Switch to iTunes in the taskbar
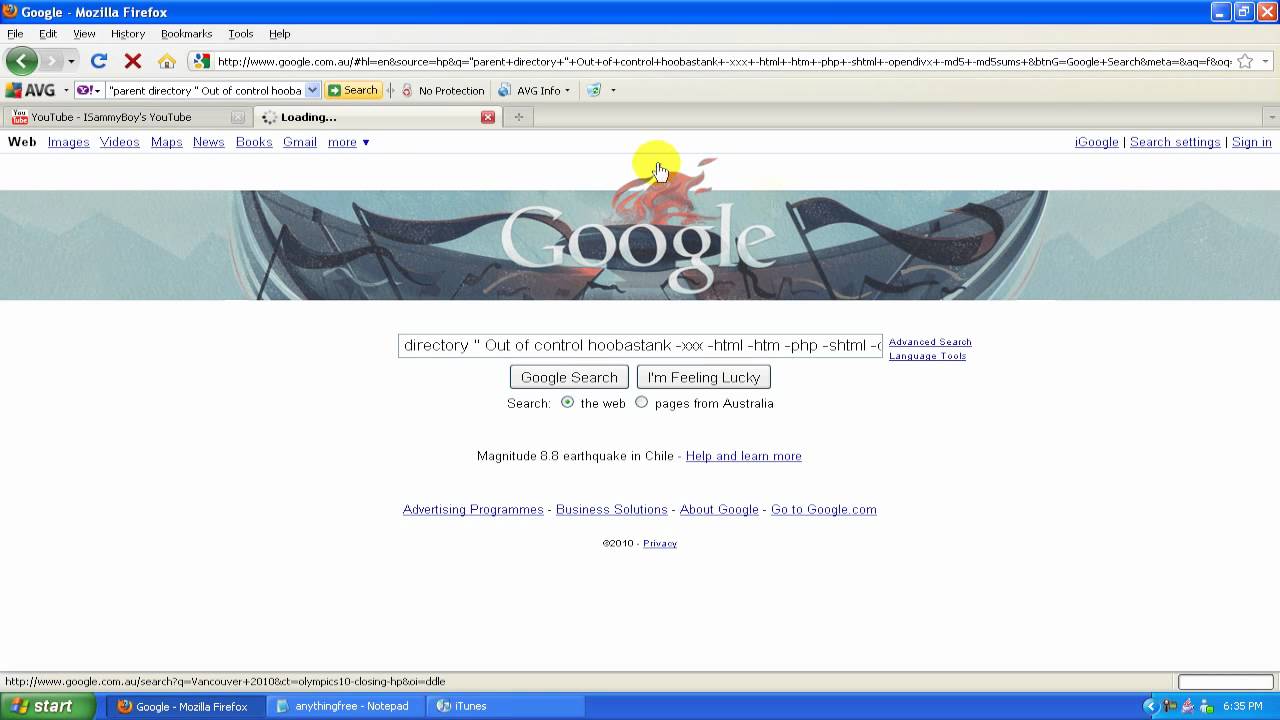This screenshot has width=1280, height=720. (507, 706)
